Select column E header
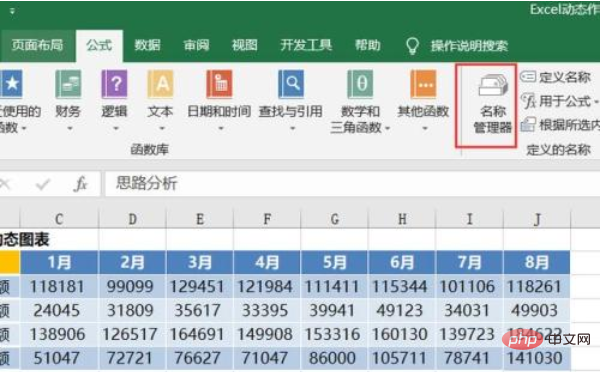The width and height of the screenshot is (601, 372). tap(200, 219)
